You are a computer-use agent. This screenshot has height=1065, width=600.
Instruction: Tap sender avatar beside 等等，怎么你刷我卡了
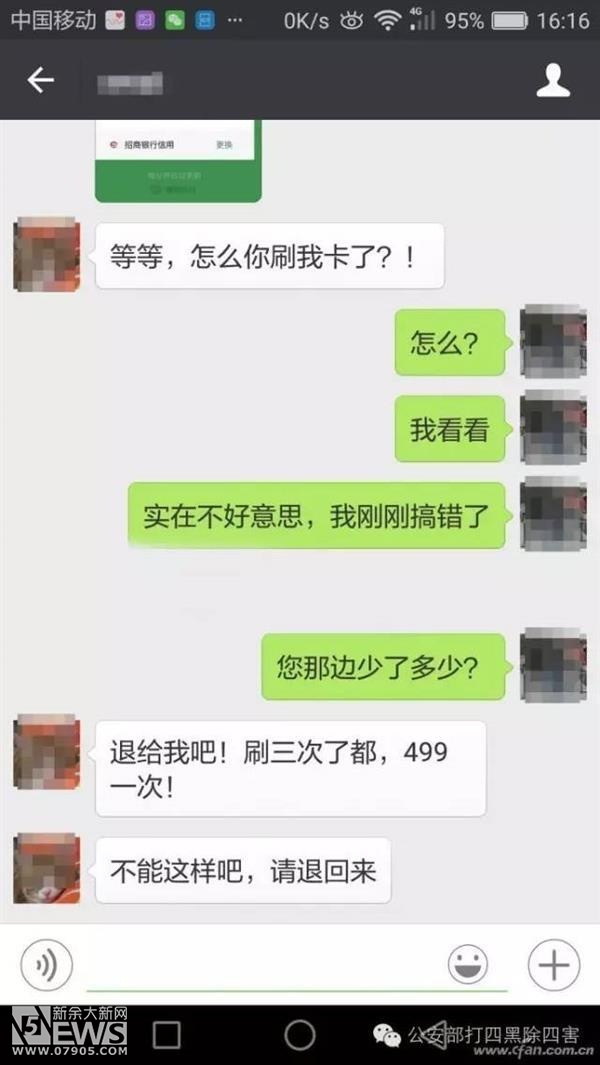(47, 255)
